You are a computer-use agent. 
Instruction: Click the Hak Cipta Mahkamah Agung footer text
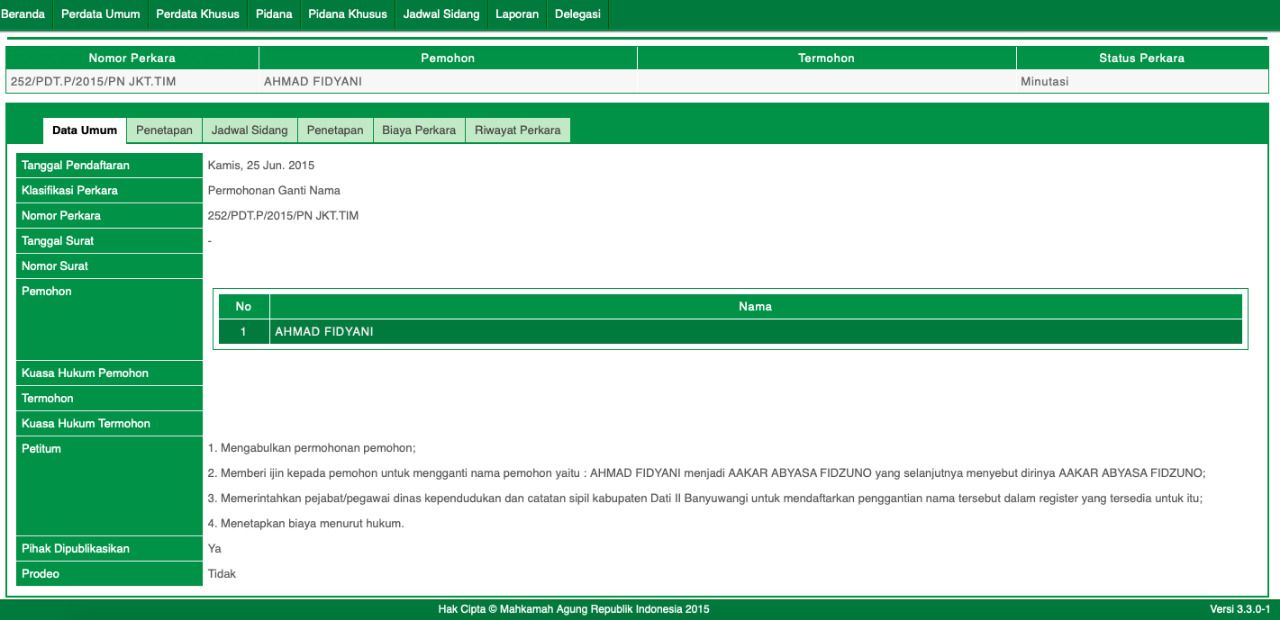click(574, 609)
